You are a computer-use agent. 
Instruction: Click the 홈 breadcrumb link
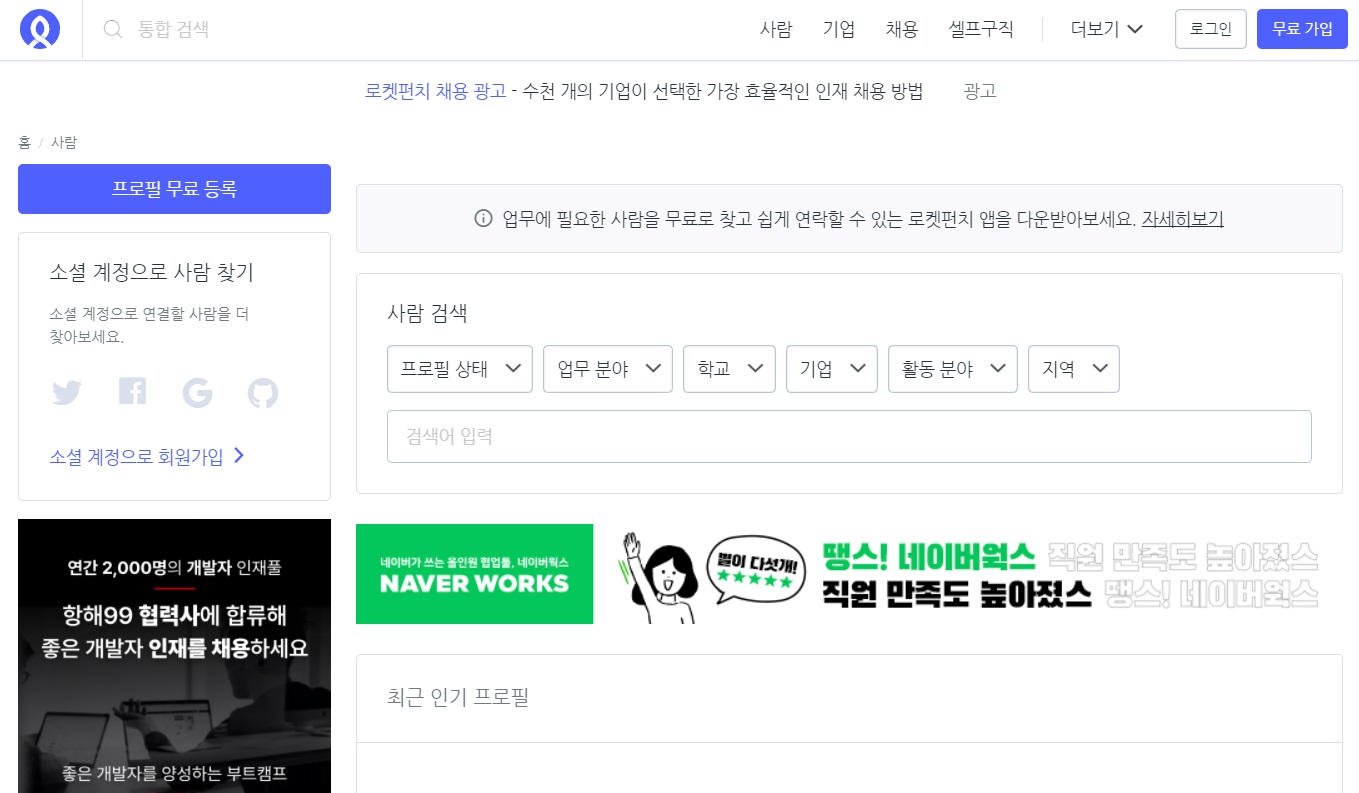(x=24, y=143)
